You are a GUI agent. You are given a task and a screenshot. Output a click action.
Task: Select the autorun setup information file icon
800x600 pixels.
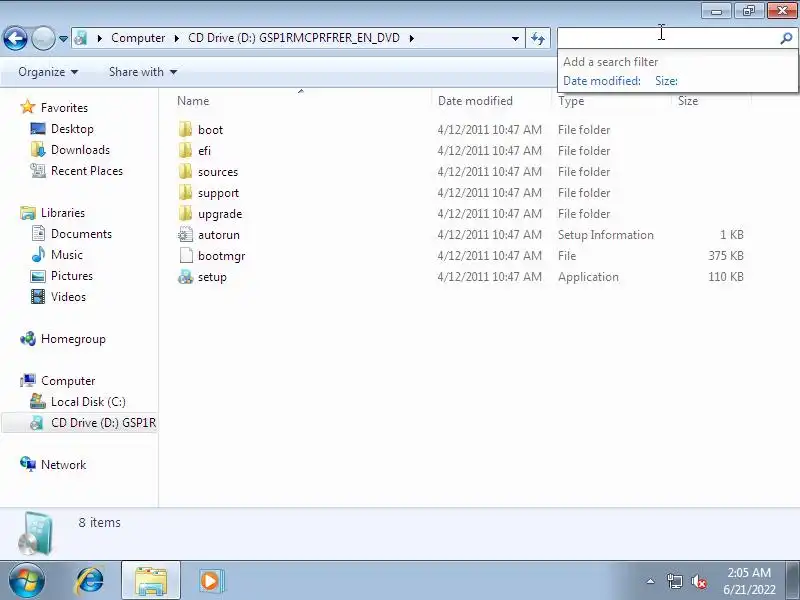pos(186,235)
